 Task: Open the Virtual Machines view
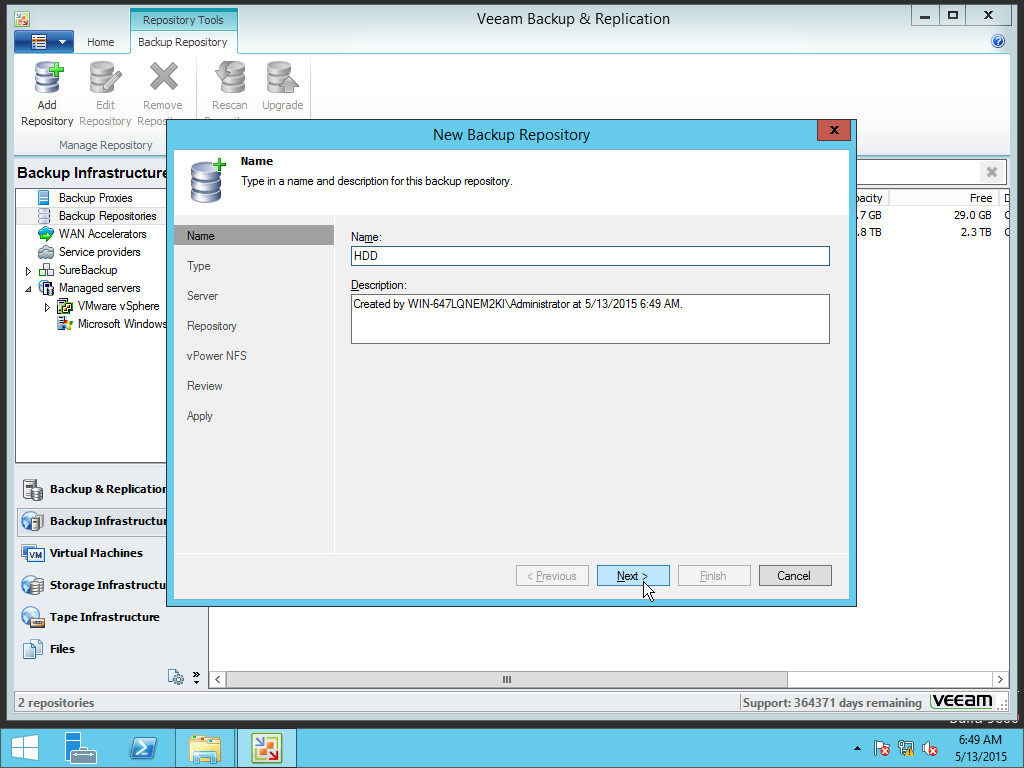tap(84, 553)
